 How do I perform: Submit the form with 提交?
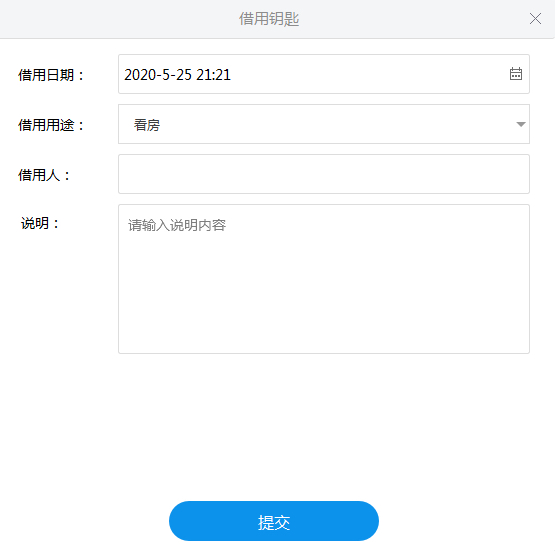pyautogui.click(x=274, y=521)
